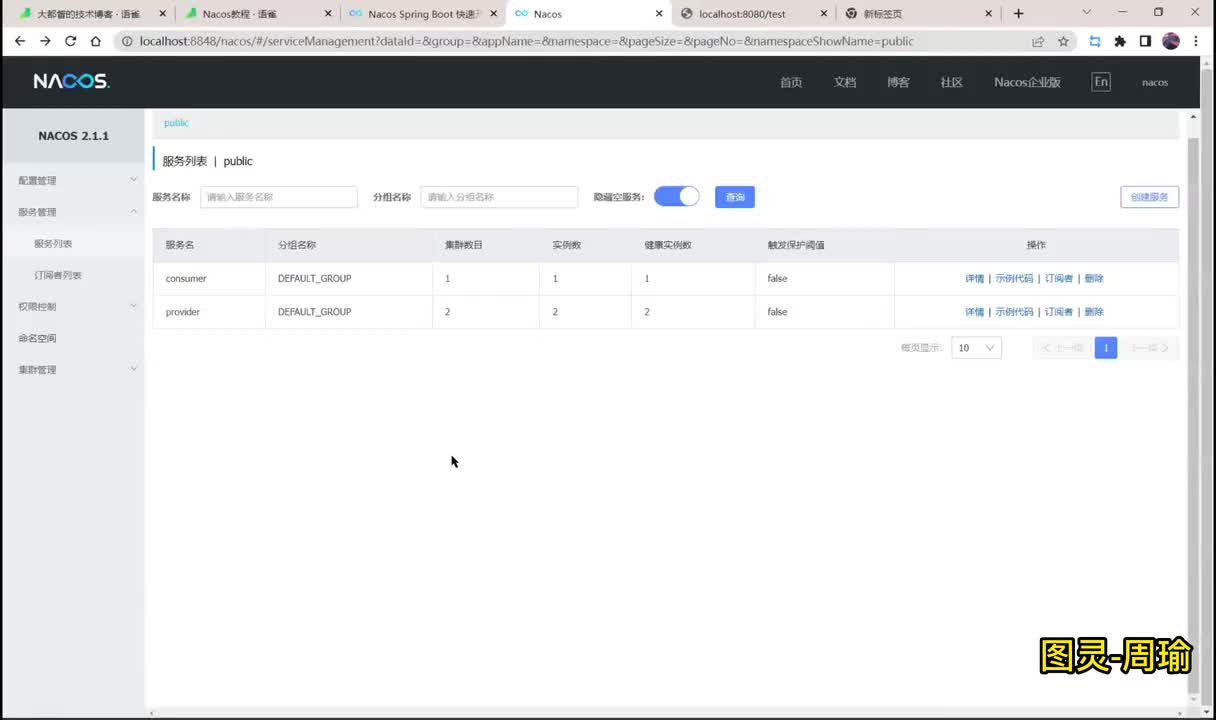Share this page via address bar icon
Screen dimensions: 1216x720
pos(1038,41)
